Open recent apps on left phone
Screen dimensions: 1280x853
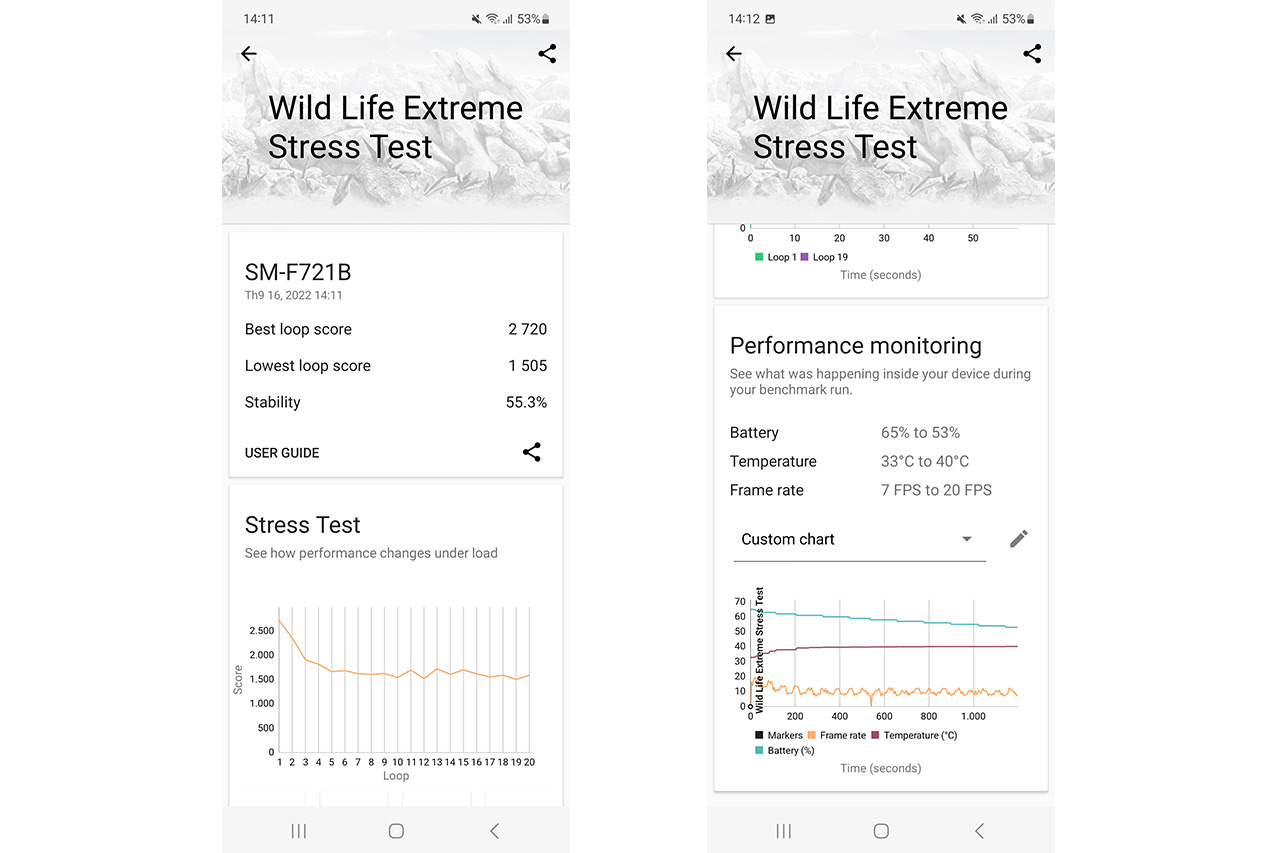click(x=298, y=831)
